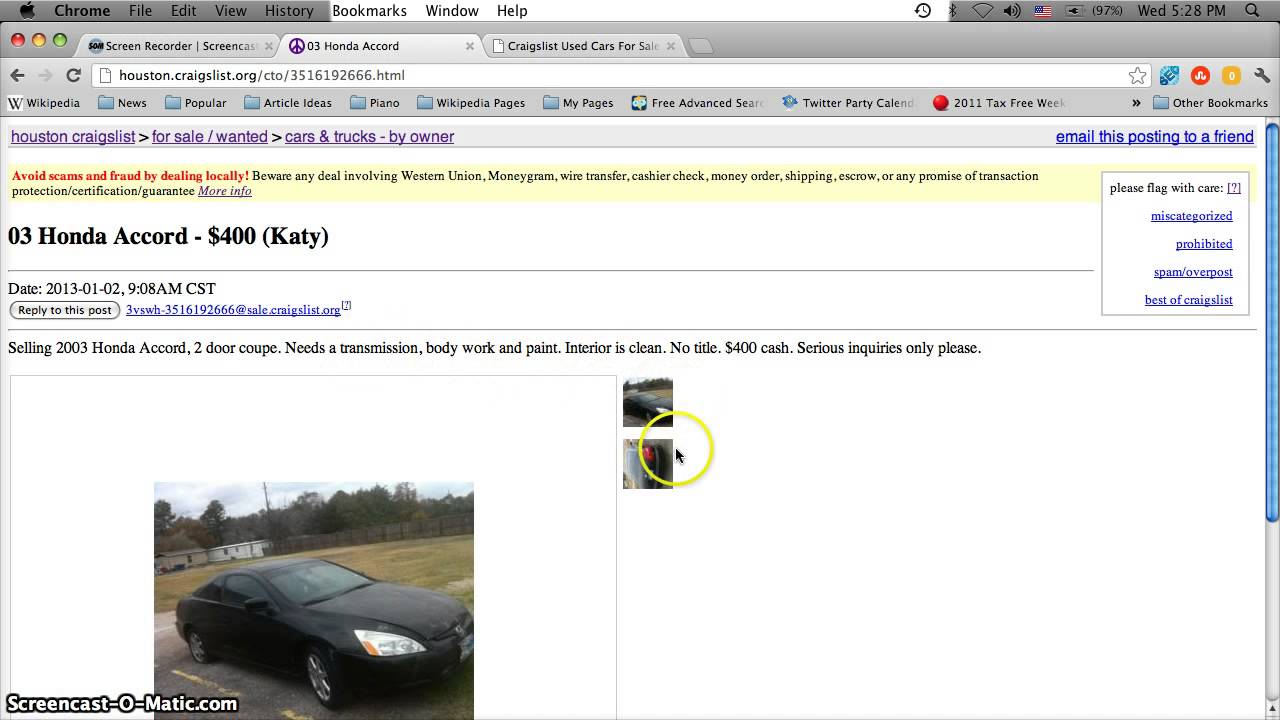
Task: Expand the Wikipedia Pages bookmarks folder
Action: coord(471,103)
